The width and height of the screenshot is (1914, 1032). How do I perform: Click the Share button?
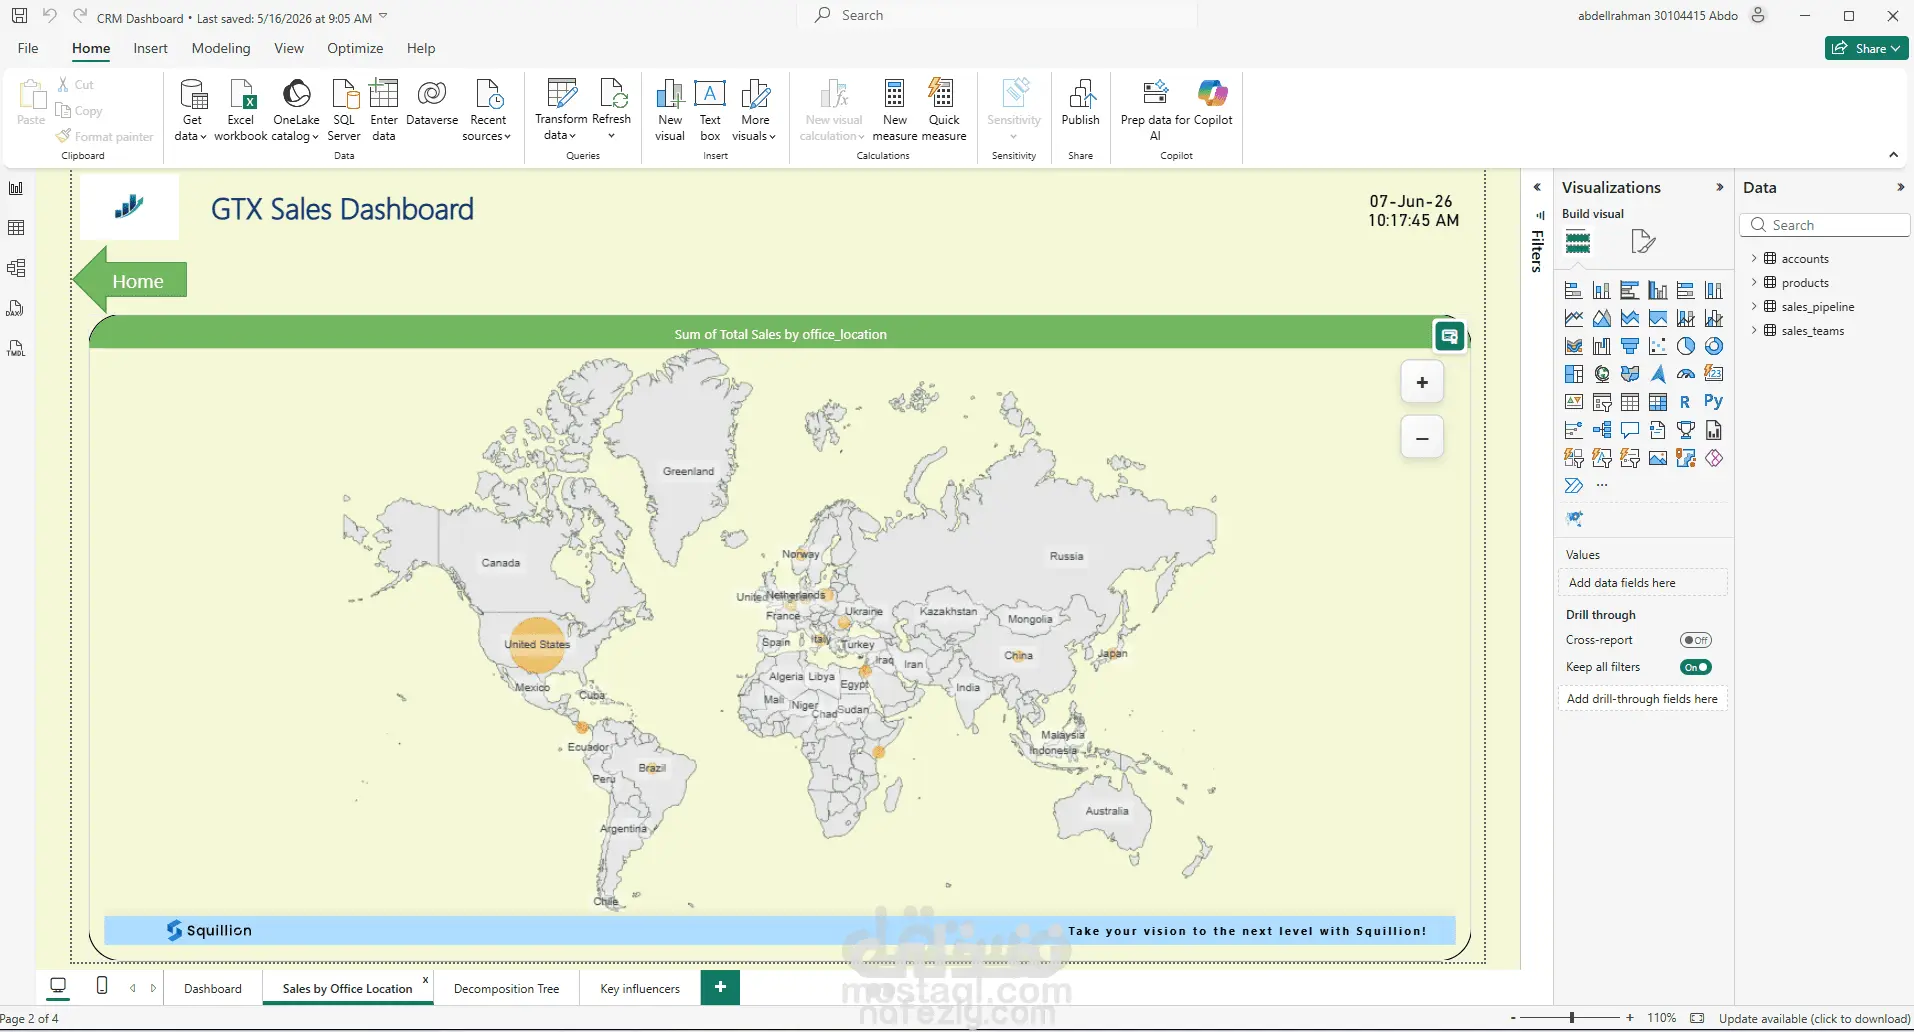click(x=1866, y=48)
